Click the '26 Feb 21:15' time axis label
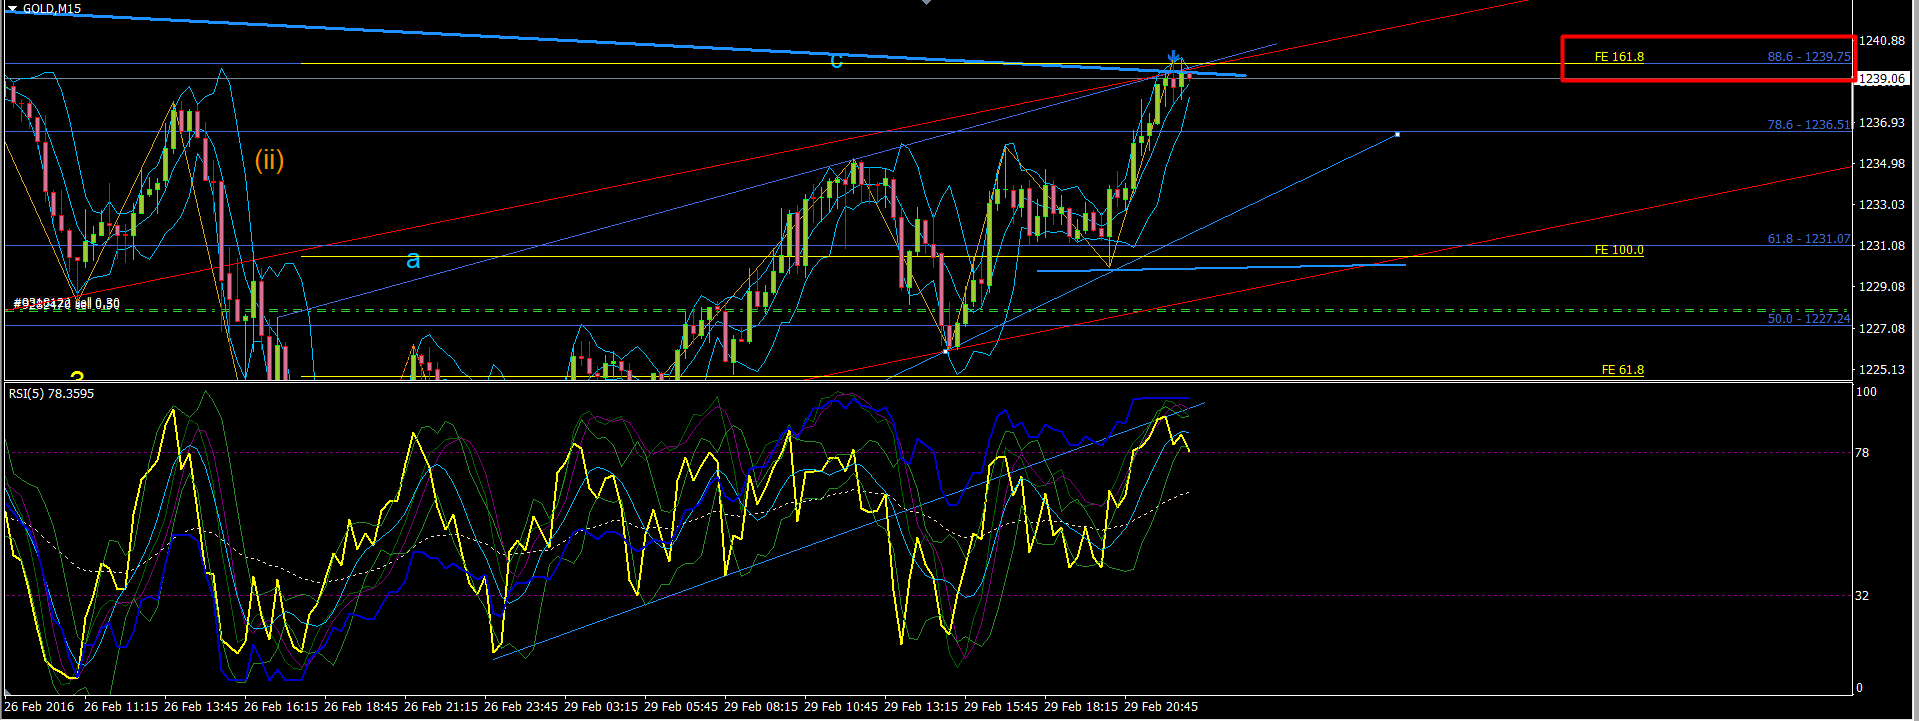 441,707
